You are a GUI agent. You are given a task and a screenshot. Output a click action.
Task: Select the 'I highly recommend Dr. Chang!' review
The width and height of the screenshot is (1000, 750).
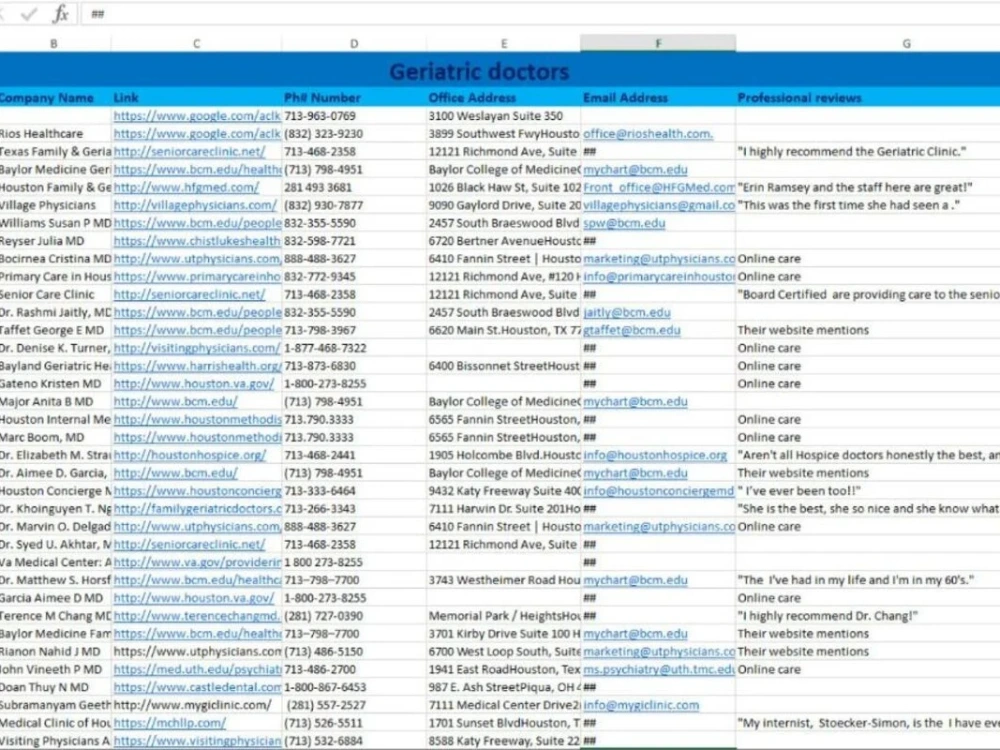(827, 616)
